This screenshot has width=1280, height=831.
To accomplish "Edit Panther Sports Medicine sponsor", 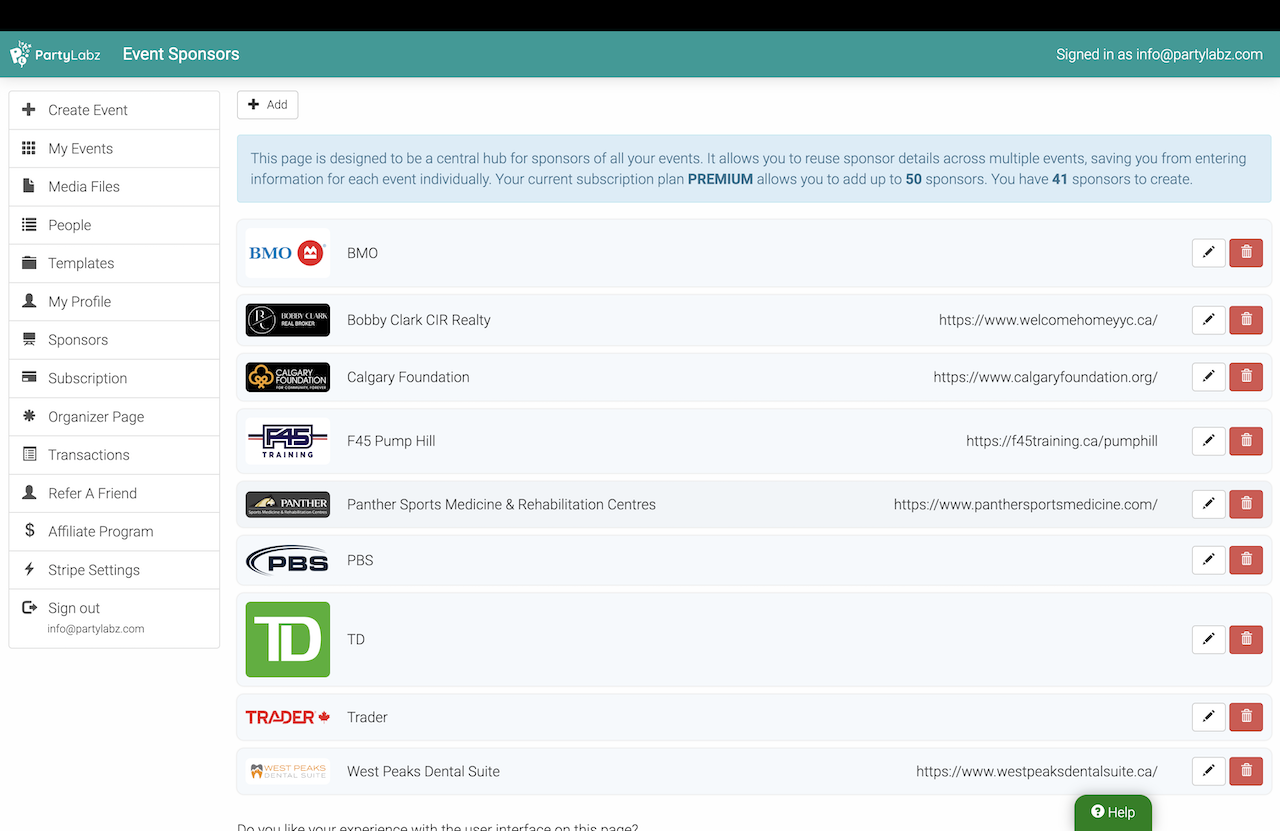I will coord(1209,505).
